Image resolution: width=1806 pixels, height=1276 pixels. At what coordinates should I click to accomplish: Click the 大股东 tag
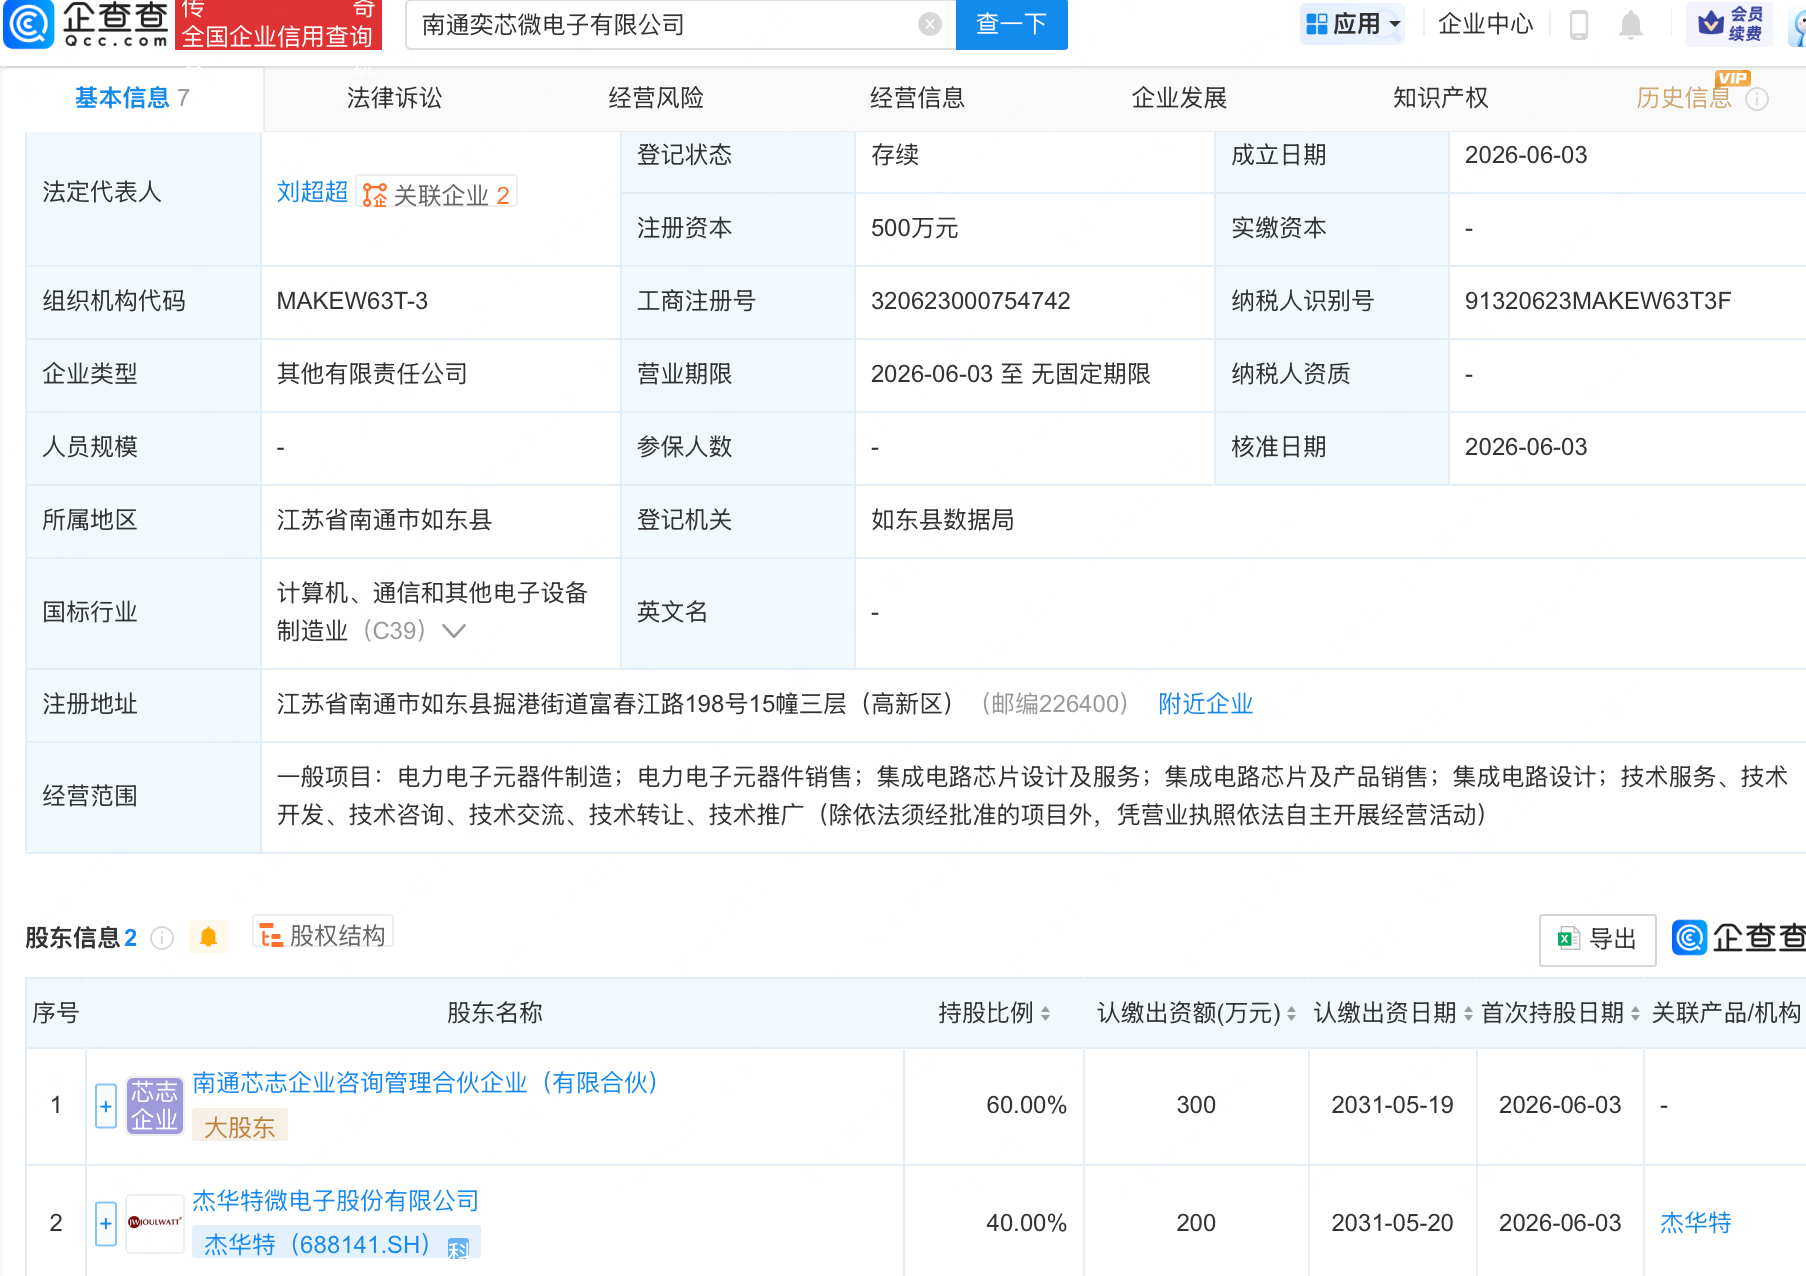(x=239, y=1127)
